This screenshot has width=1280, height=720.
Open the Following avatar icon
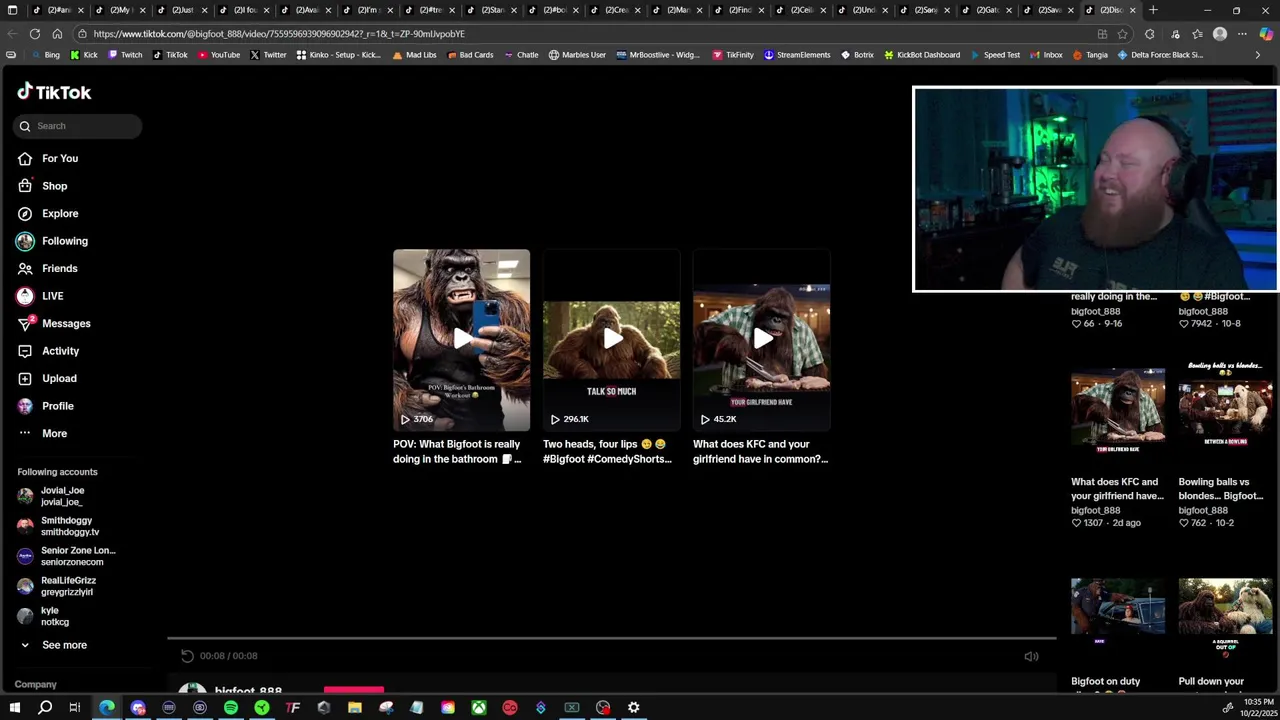[x=25, y=241]
